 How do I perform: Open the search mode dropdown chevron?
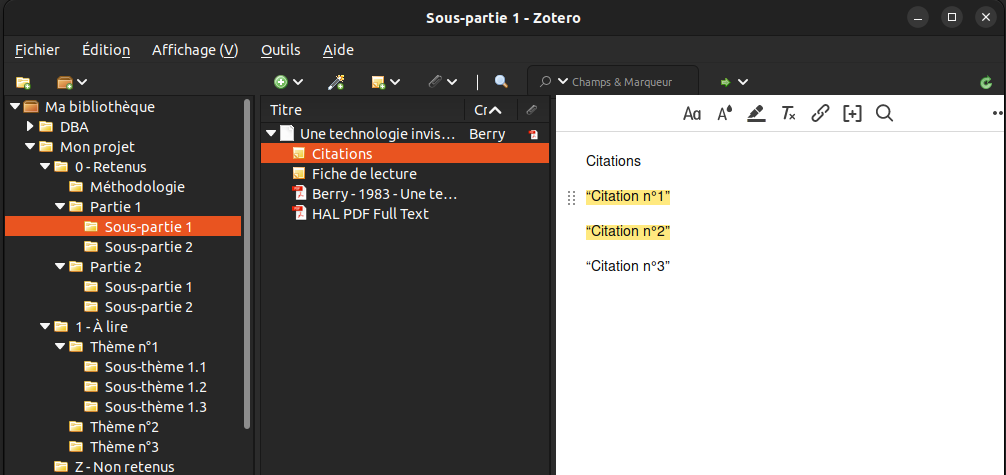(563, 82)
